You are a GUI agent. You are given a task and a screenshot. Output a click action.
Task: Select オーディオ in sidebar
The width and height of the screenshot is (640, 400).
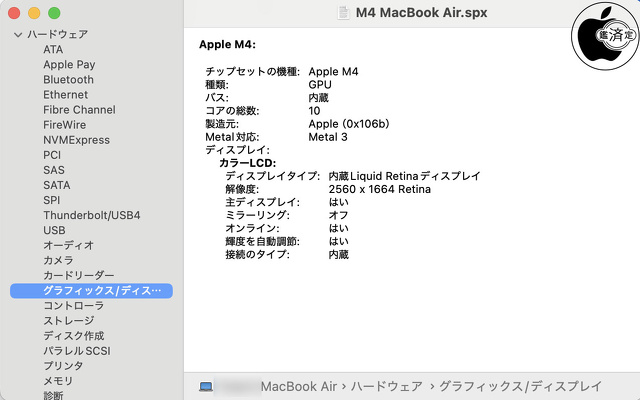click(x=68, y=245)
